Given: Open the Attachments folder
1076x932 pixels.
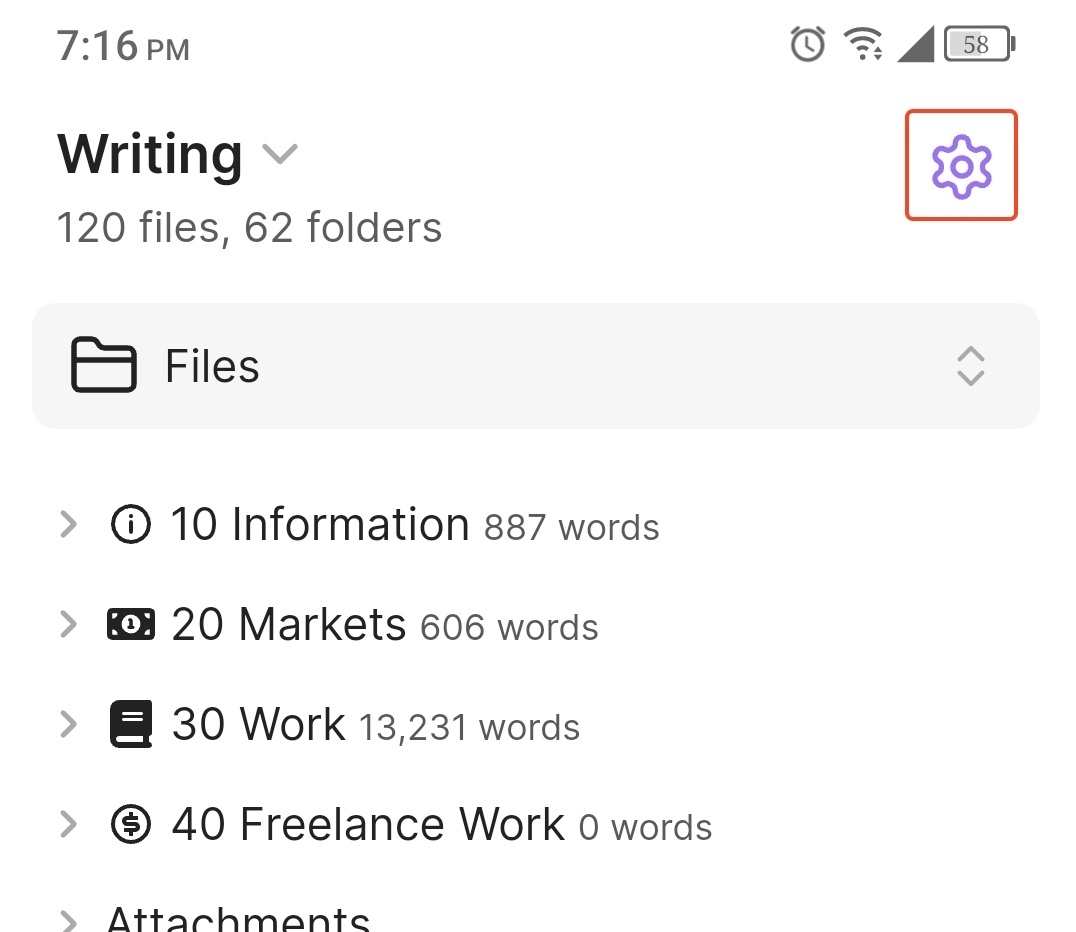Looking at the screenshot, I should [238, 918].
